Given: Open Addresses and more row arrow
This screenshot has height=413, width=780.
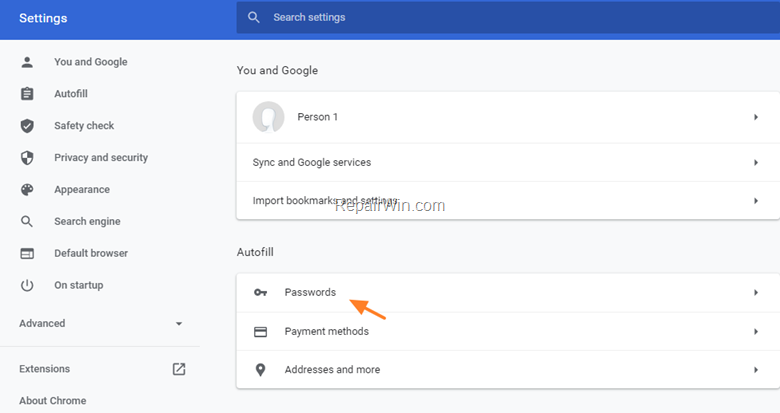Looking at the screenshot, I should 756,370.
